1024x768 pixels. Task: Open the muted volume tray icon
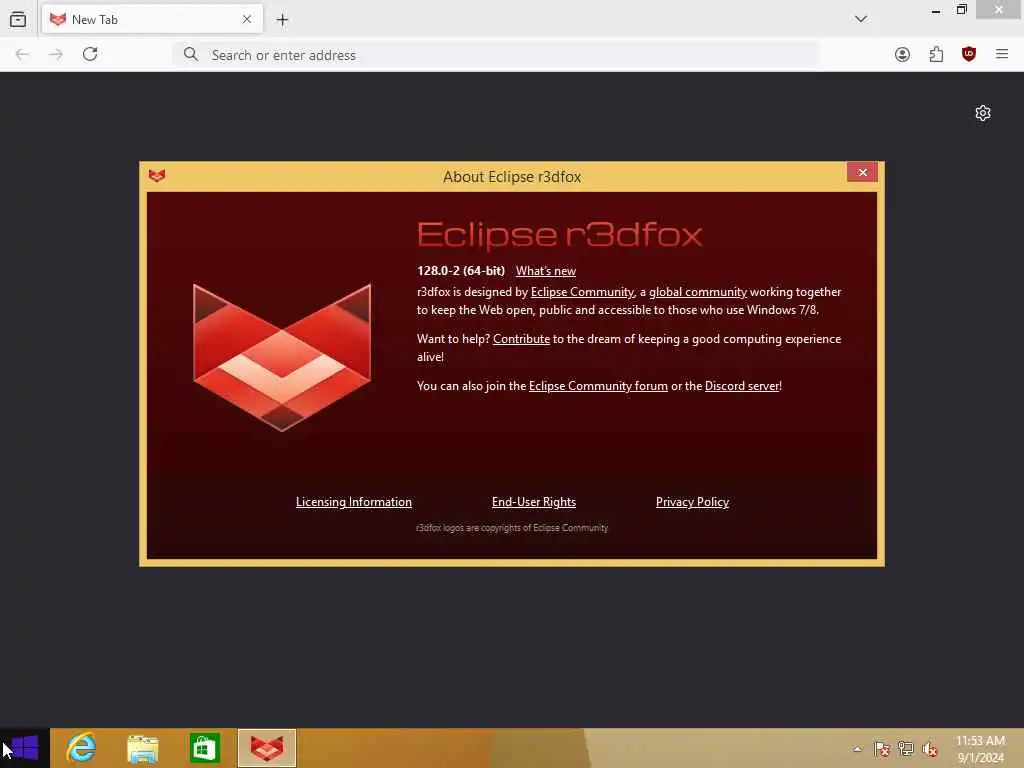(x=929, y=748)
